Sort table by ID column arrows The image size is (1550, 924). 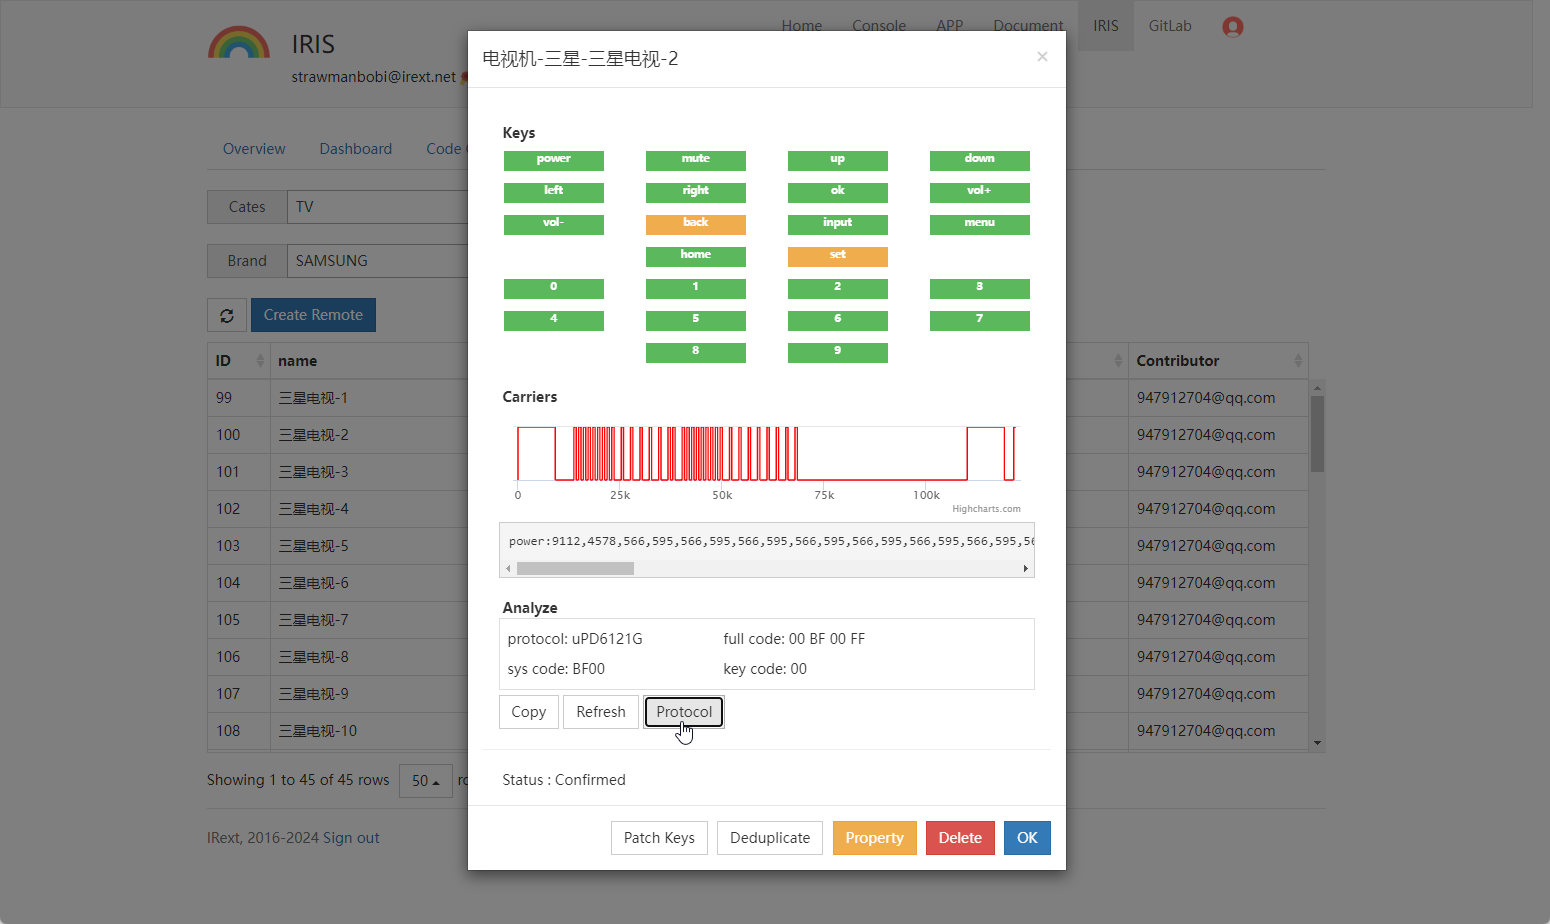[260, 361]
